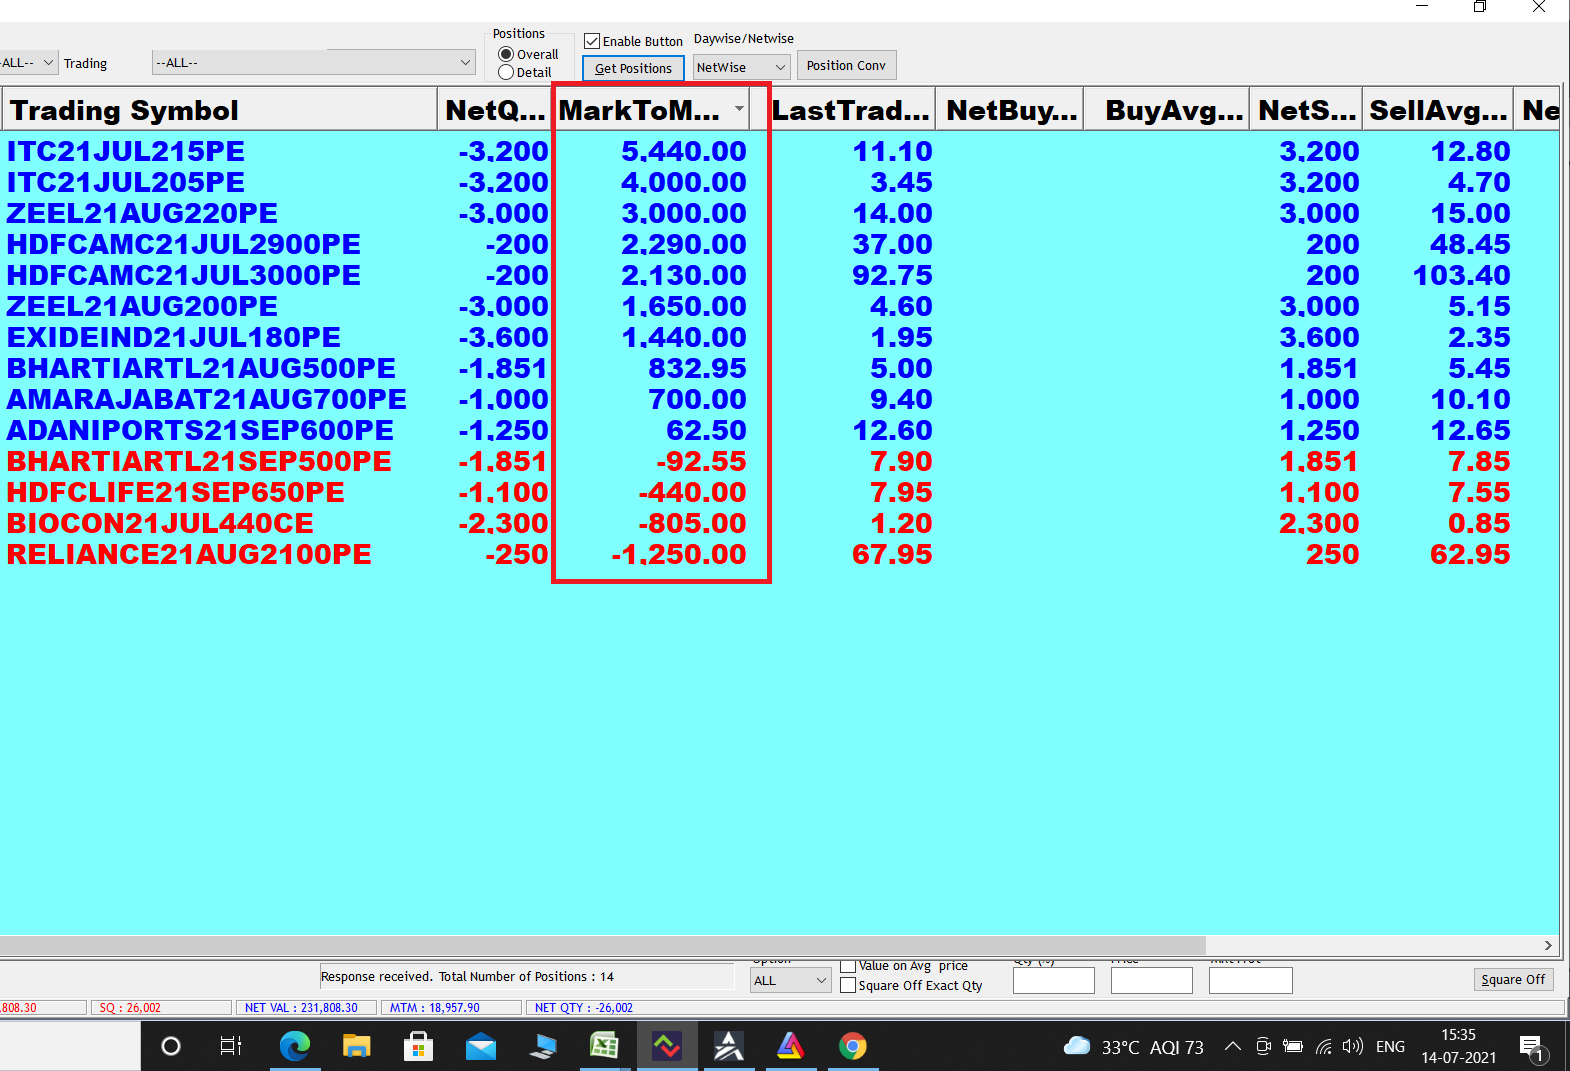The image size is (1570, 1071).
Task: Launch Google Chrome from taskbar
Action: pyautogui.click(x=852, y=1046)
